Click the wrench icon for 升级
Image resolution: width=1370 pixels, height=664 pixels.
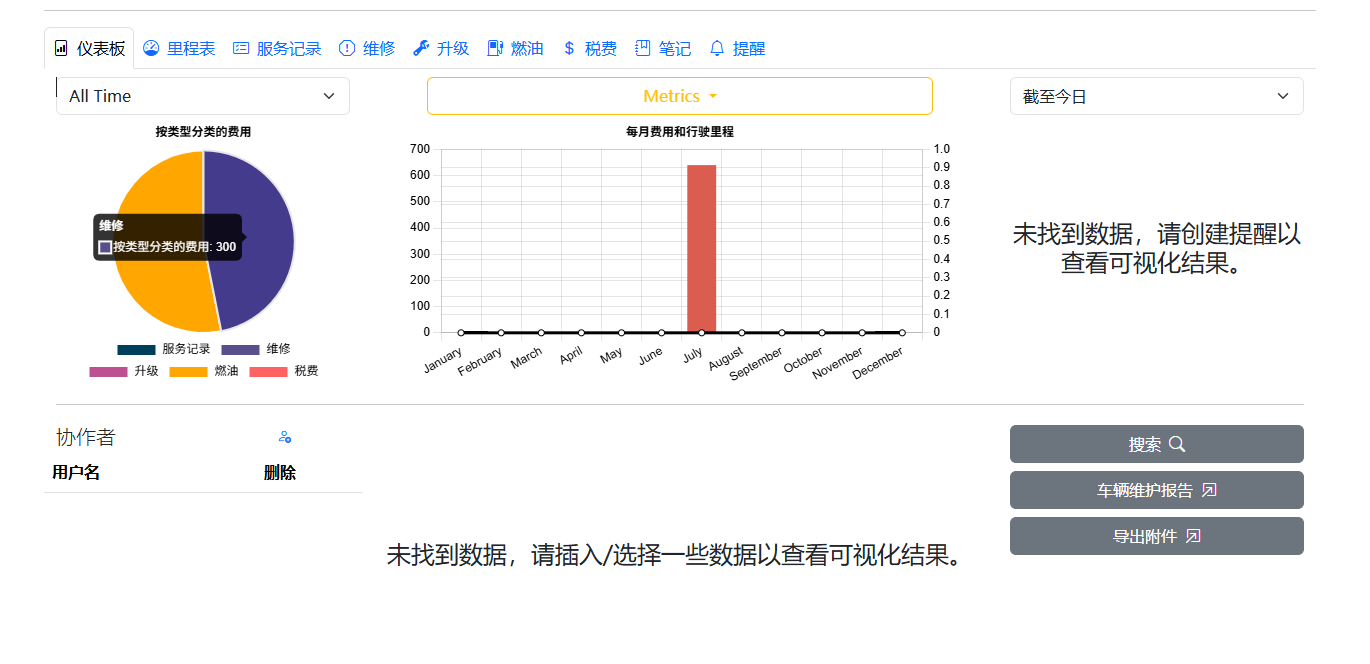click(x=421, y=48)
